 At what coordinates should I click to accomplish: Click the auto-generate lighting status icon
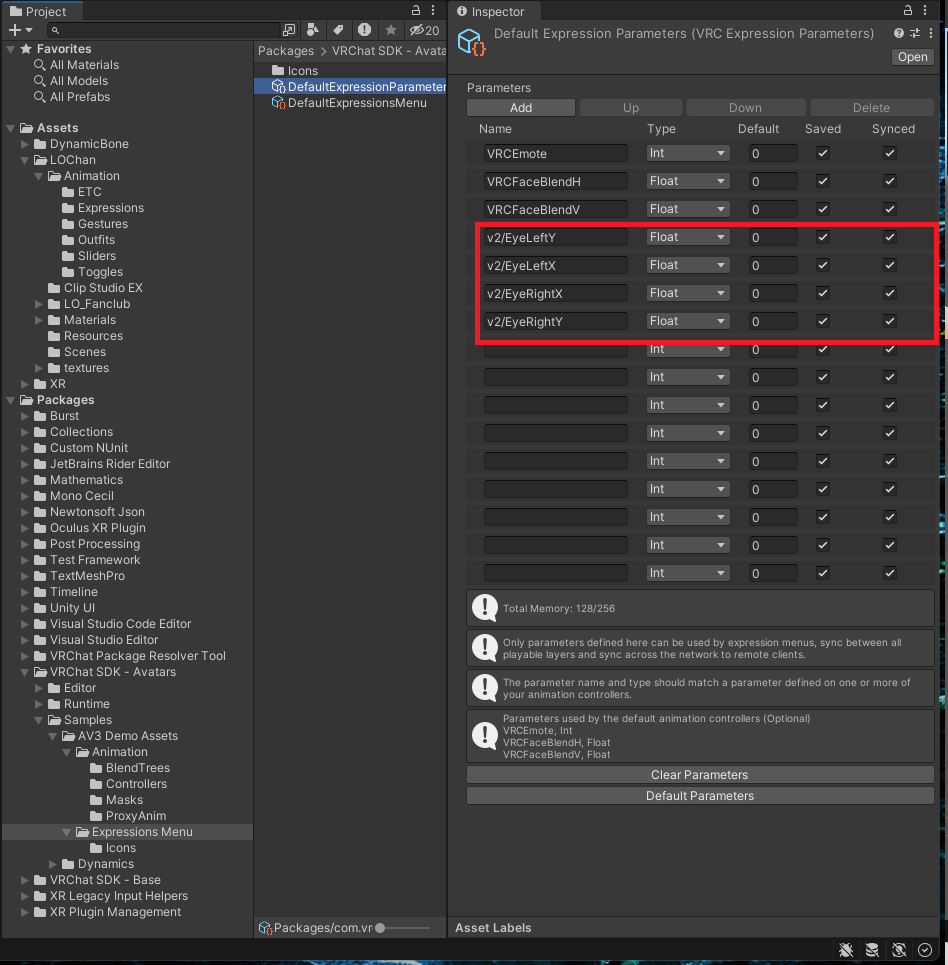tap(899, 950)
